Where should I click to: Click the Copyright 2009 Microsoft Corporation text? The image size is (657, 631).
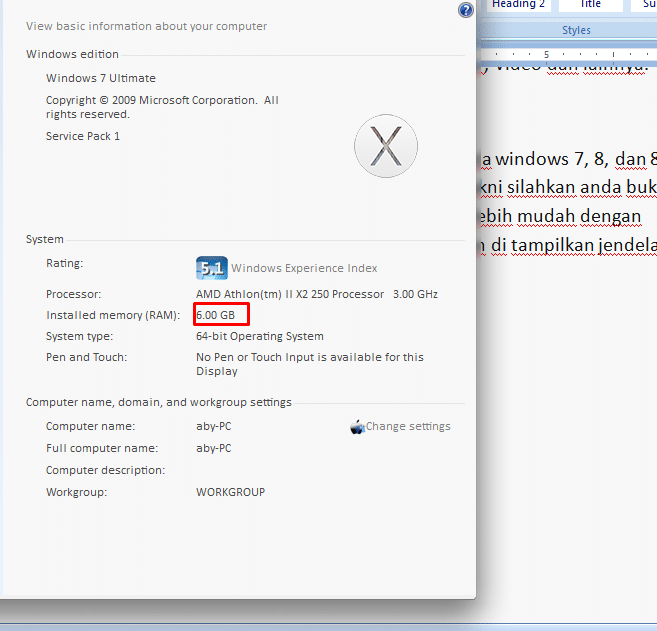(162, 107)
